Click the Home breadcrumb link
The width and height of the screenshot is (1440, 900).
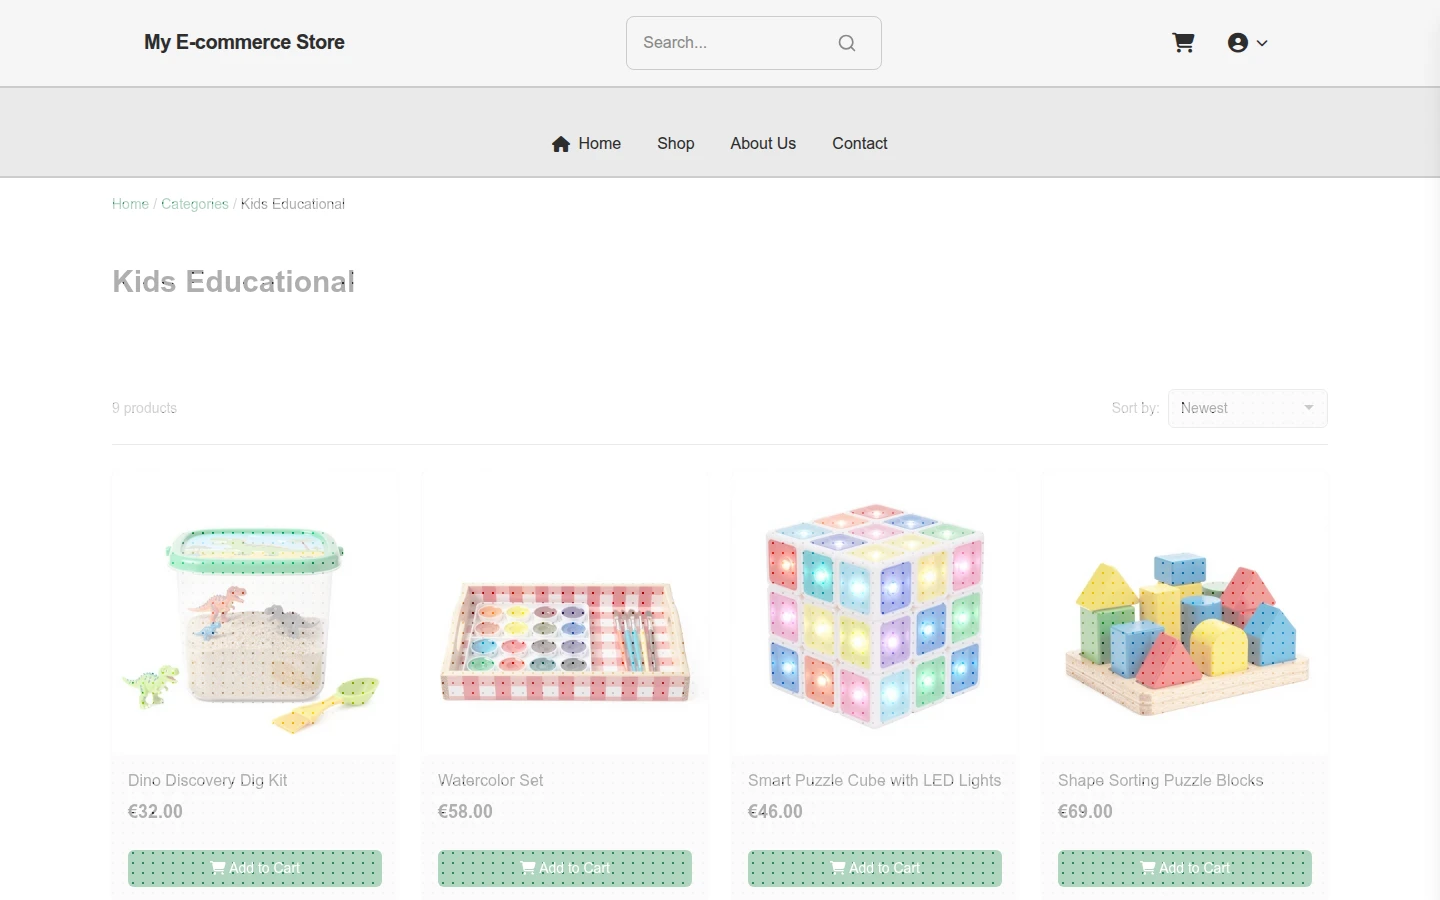130,204
